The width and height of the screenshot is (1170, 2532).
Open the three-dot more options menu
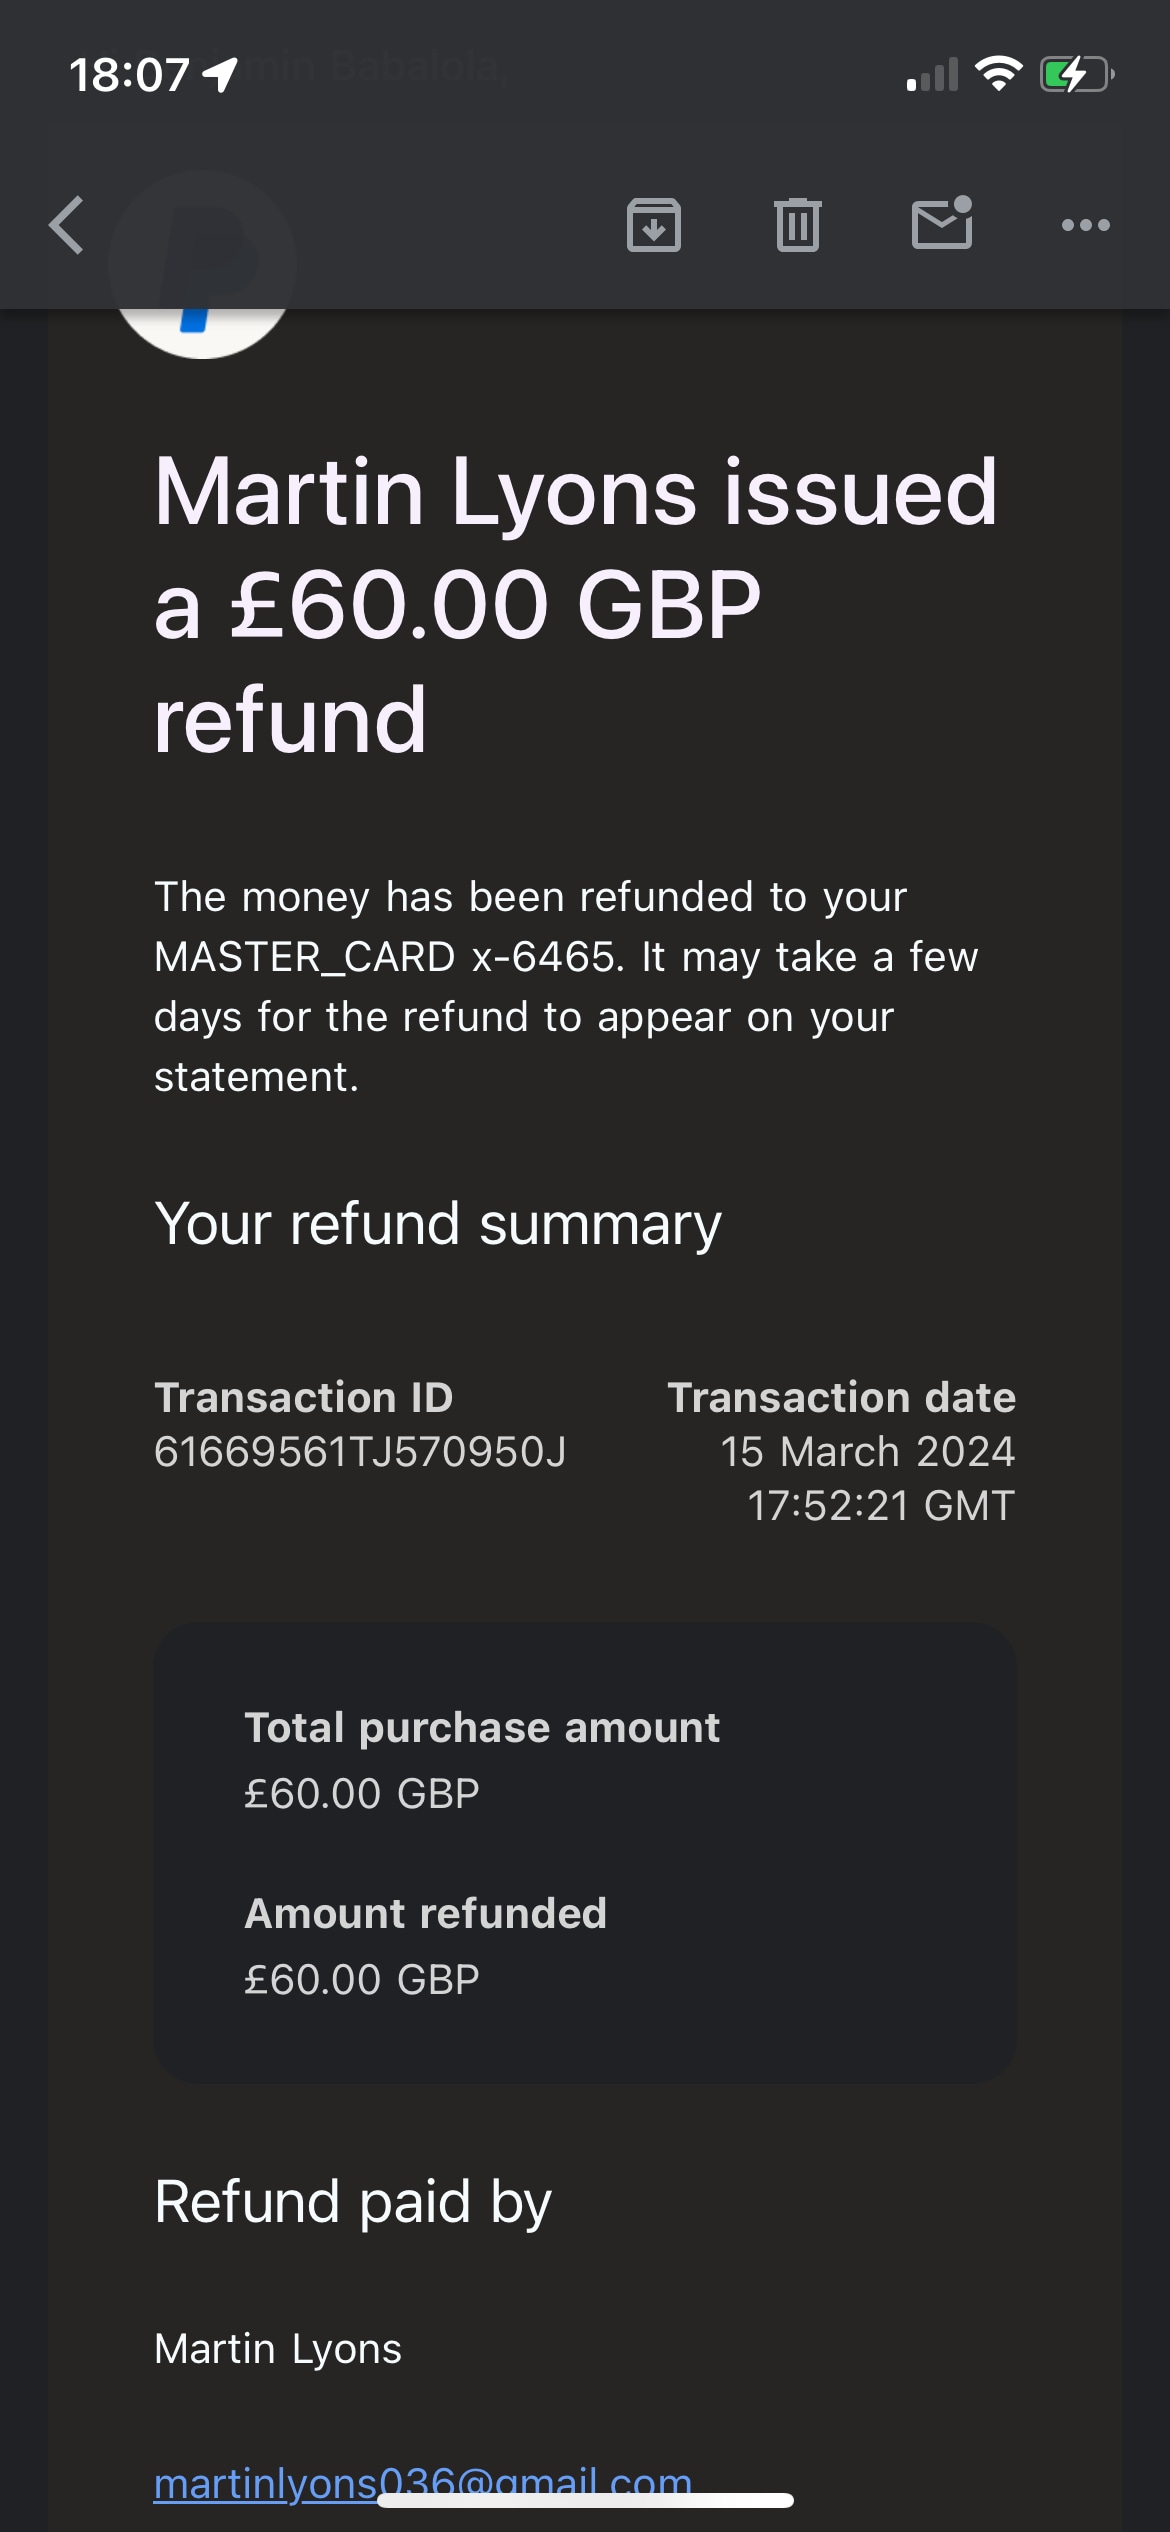pos(1086,225)
